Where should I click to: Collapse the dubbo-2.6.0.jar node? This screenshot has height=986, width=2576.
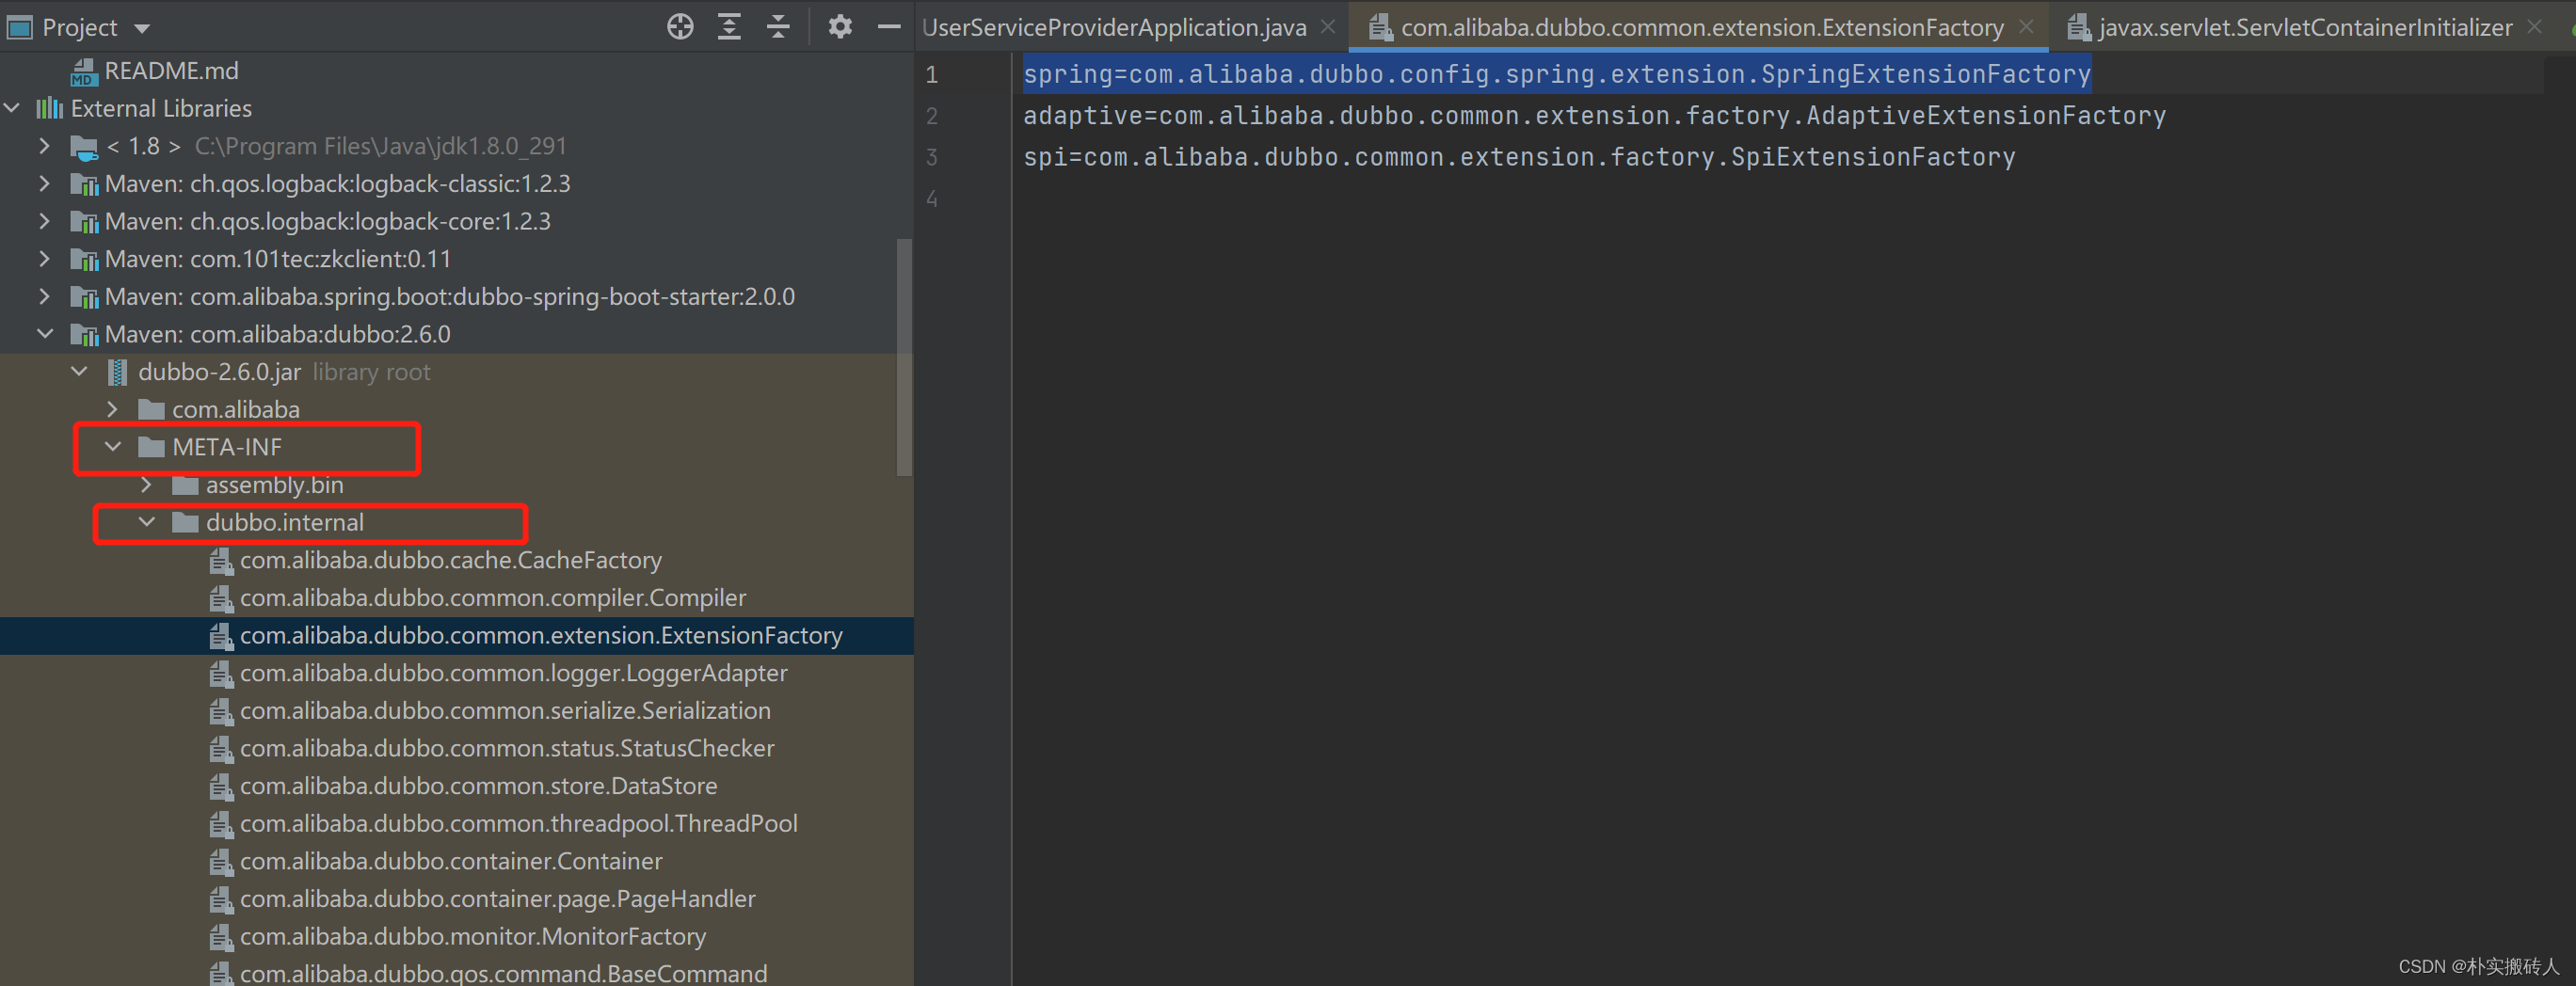pyautogui.click(x=79, y=372)
